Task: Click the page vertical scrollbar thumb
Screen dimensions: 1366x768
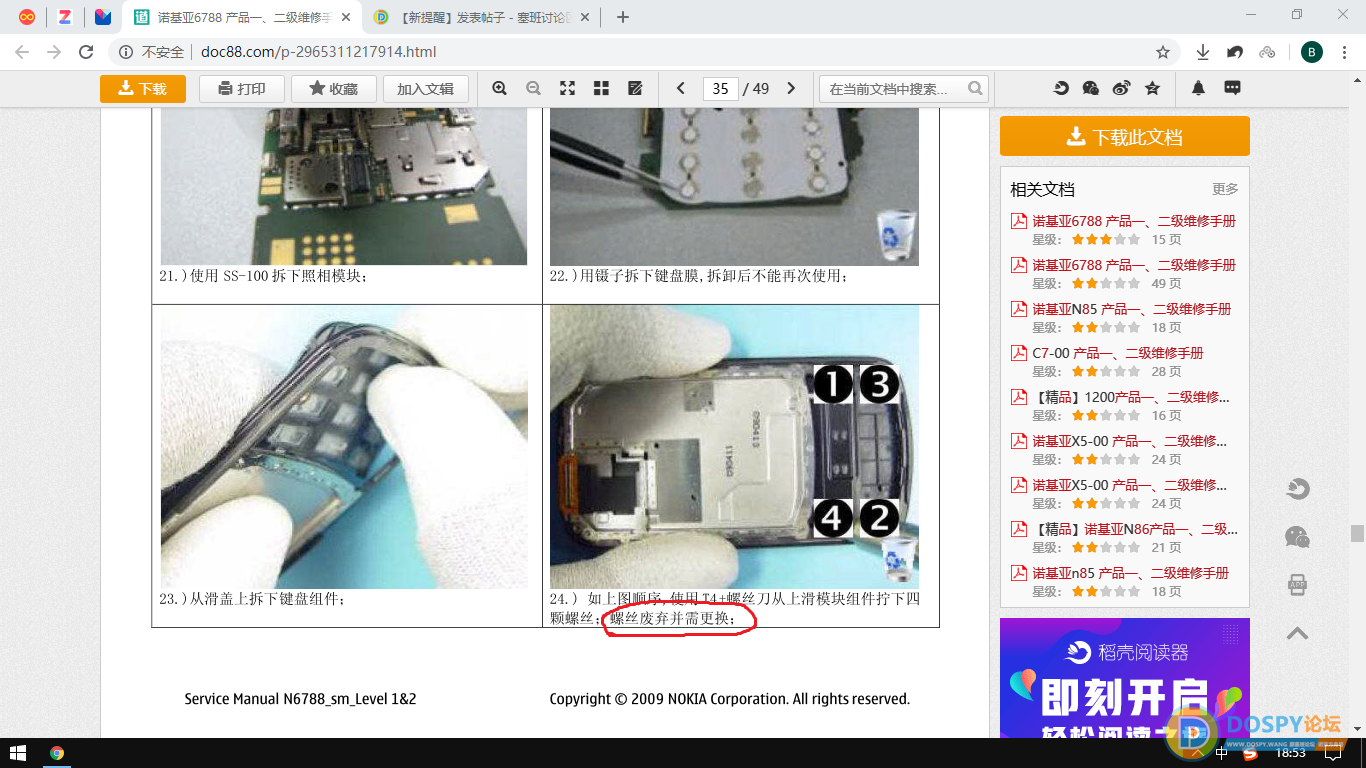Action: coord(1357,533)
